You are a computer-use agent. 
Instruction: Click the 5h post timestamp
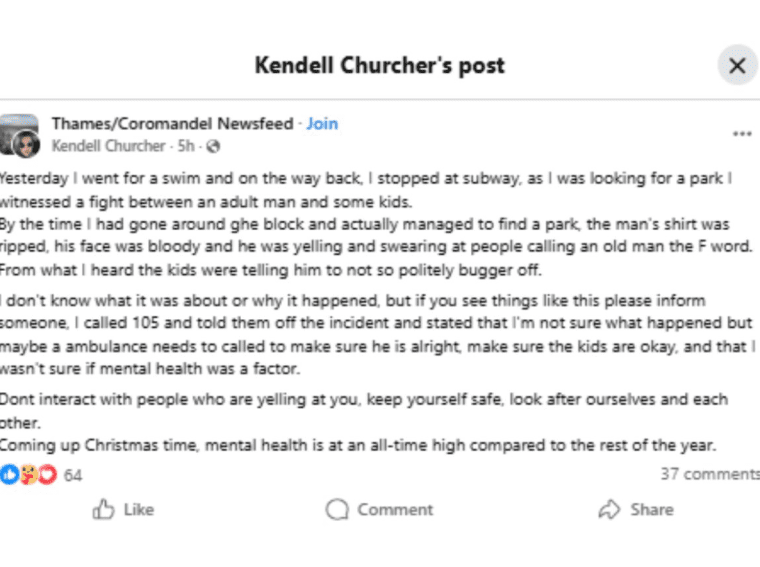coord(186,146)
